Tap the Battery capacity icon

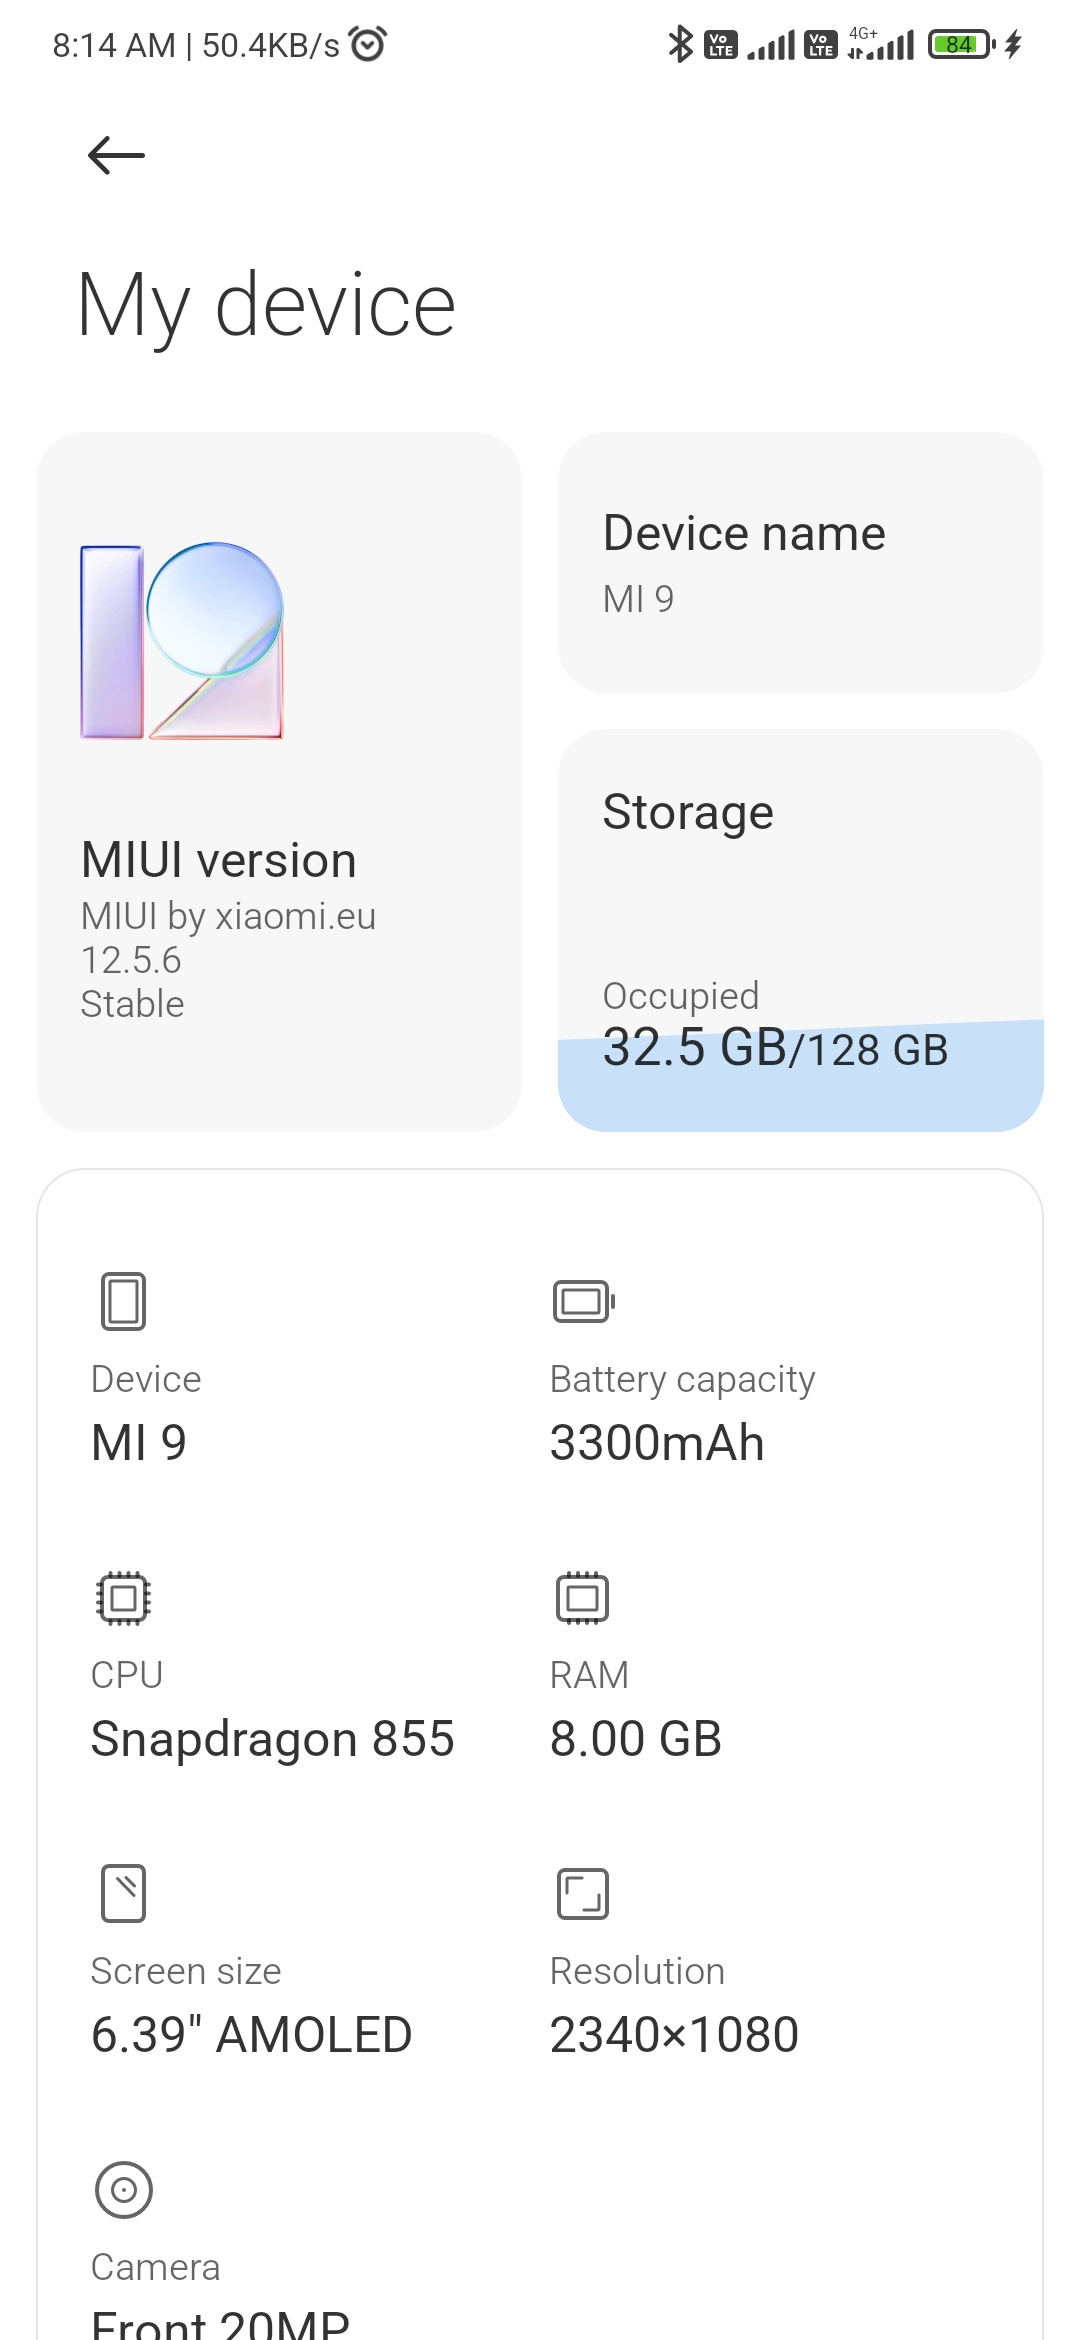(583, 1301)
